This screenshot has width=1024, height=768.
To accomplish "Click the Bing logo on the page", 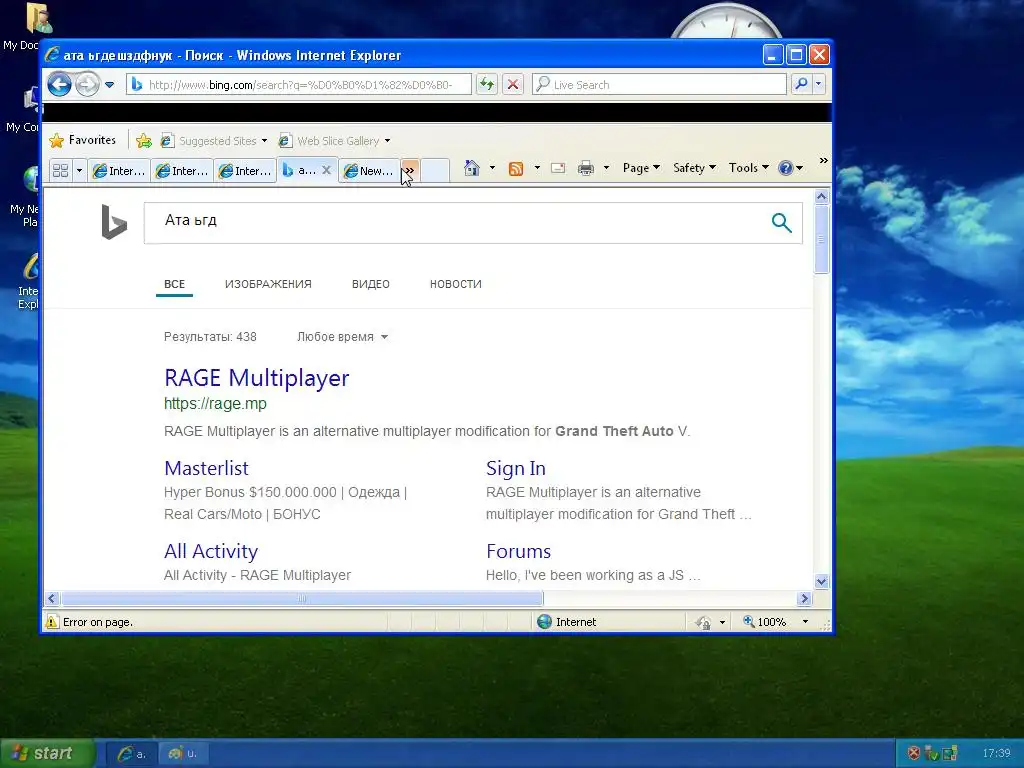I will 114,222.
